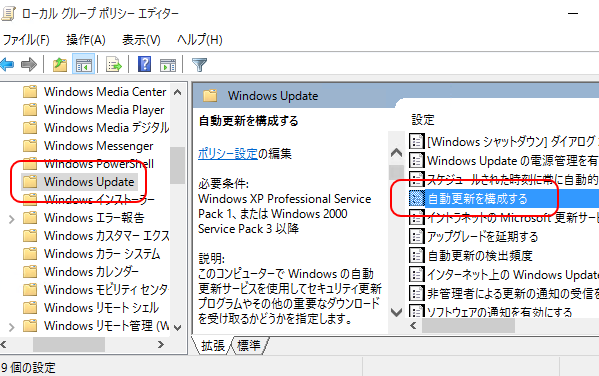Select Windows Update in tree
Screen dimensions: 599x376
click(x=89, y=182)
